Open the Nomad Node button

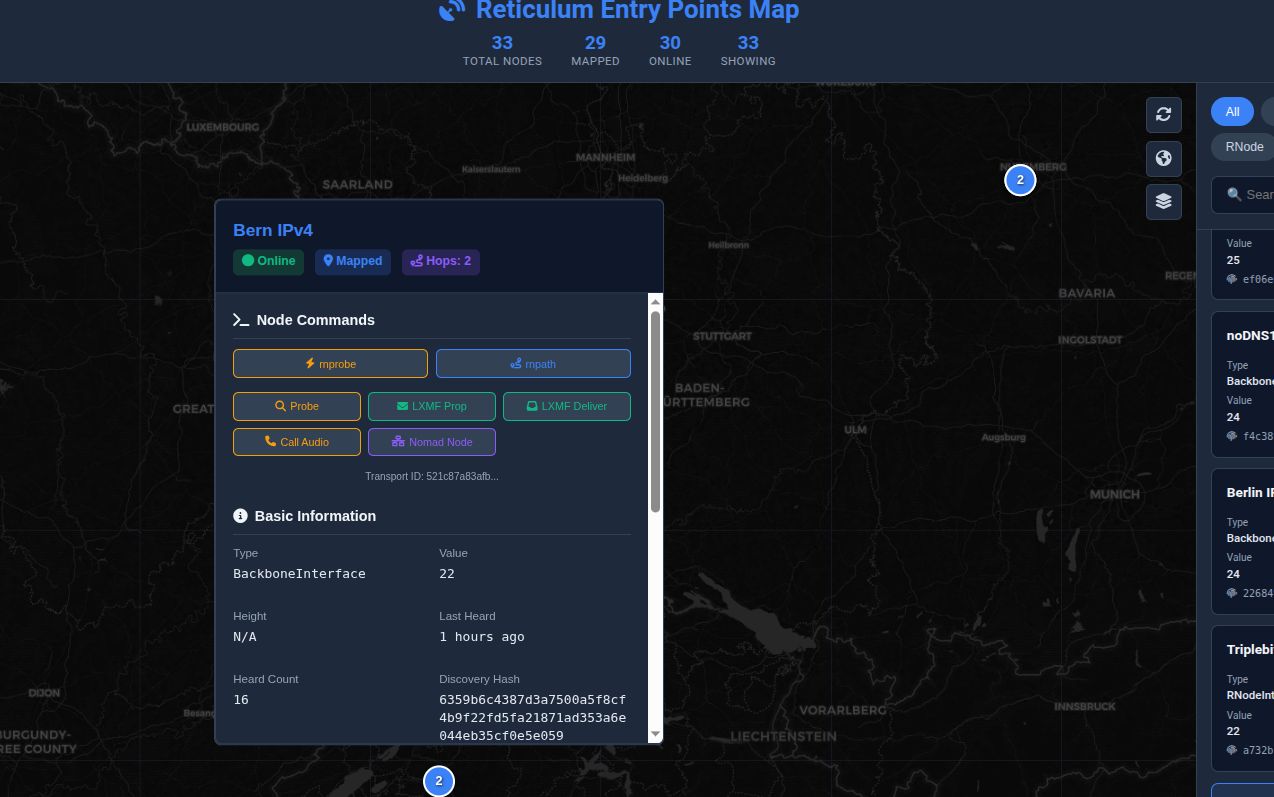[x=432, y=441]
